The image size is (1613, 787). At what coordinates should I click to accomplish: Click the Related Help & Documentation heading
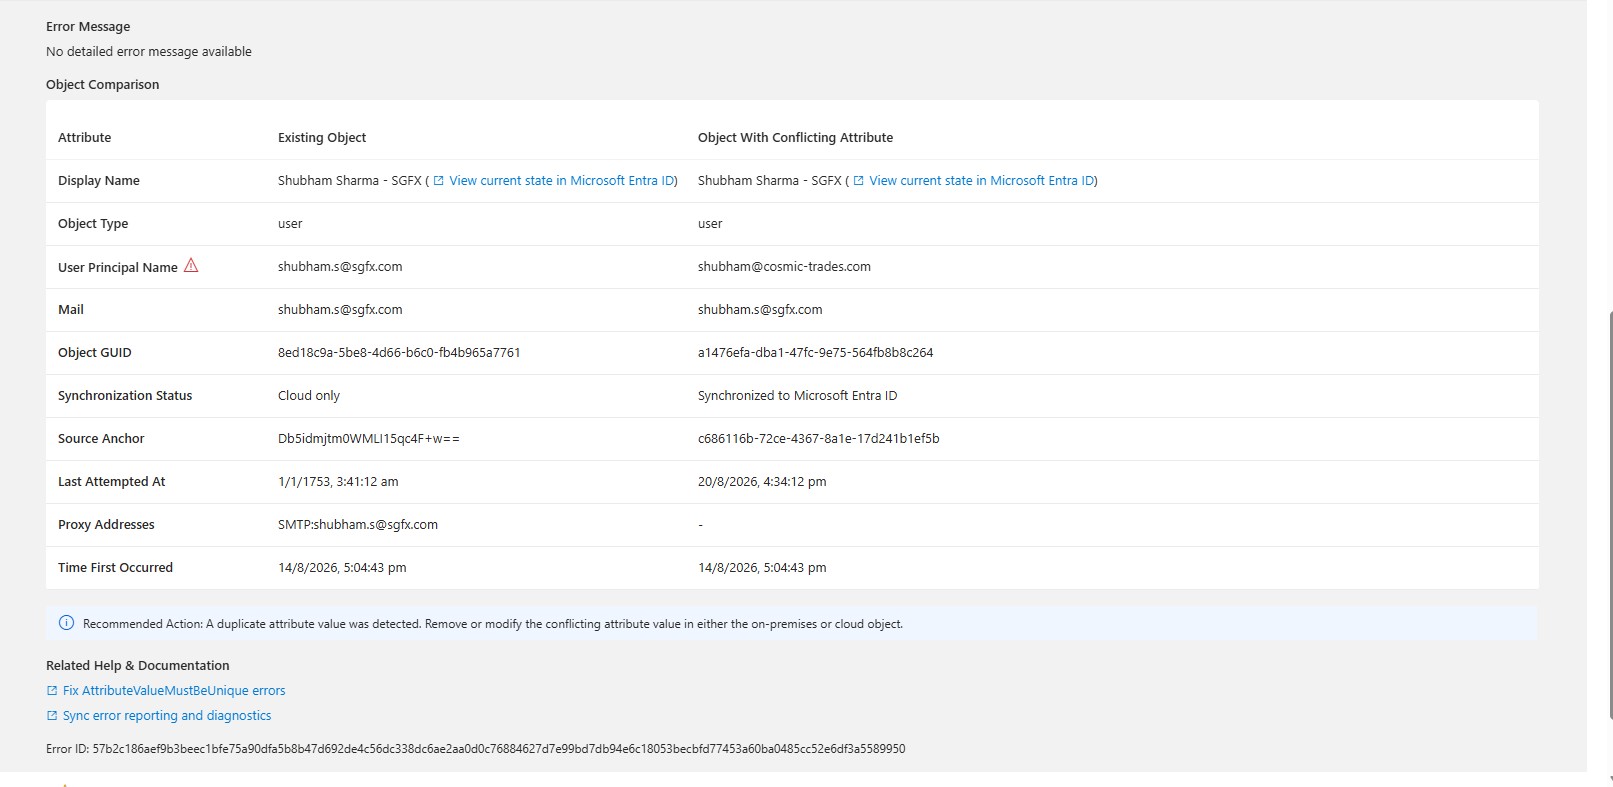coord(138,666)
